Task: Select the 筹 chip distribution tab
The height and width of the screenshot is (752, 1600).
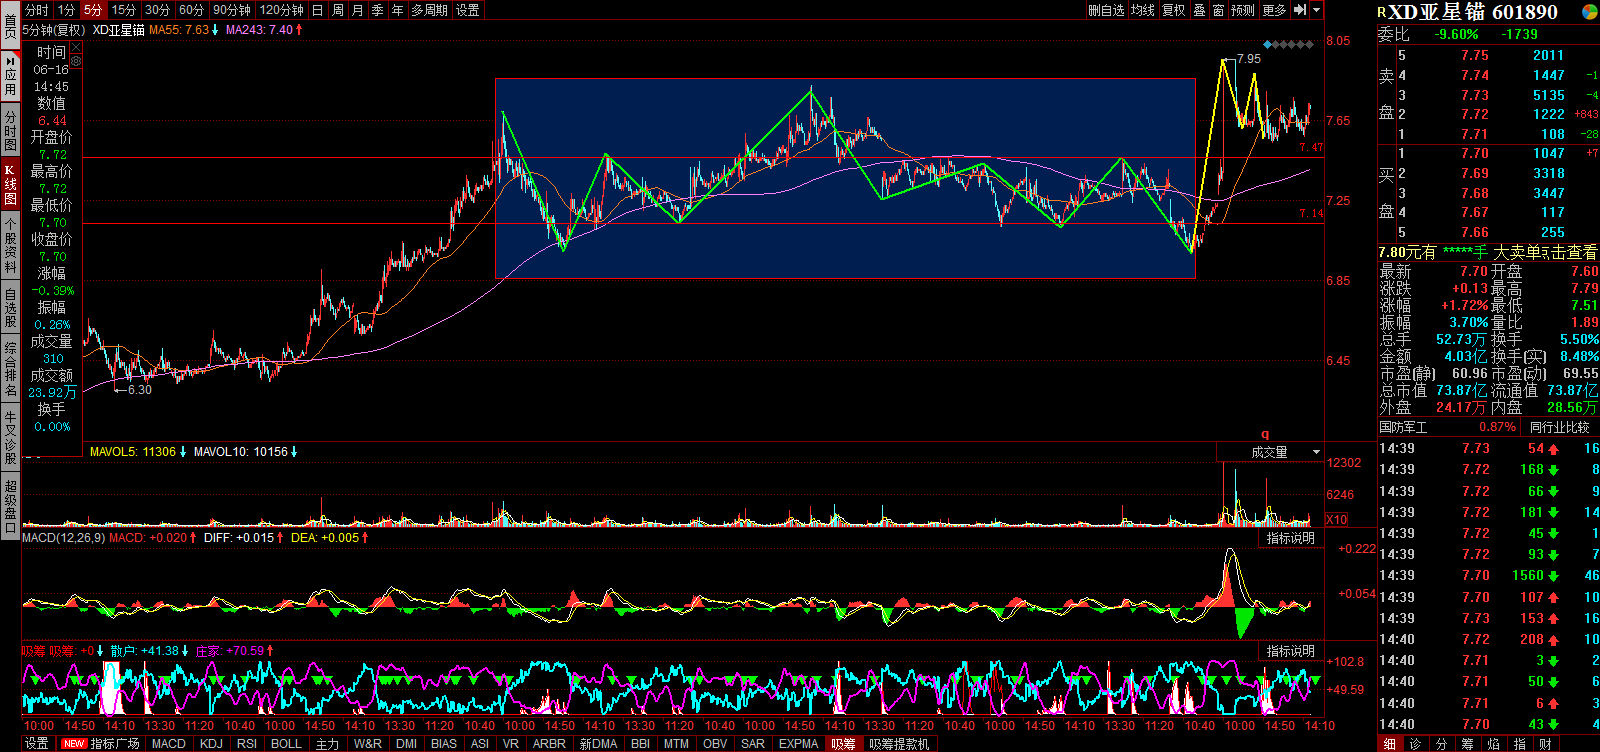Action: [x=1467, y=744]
